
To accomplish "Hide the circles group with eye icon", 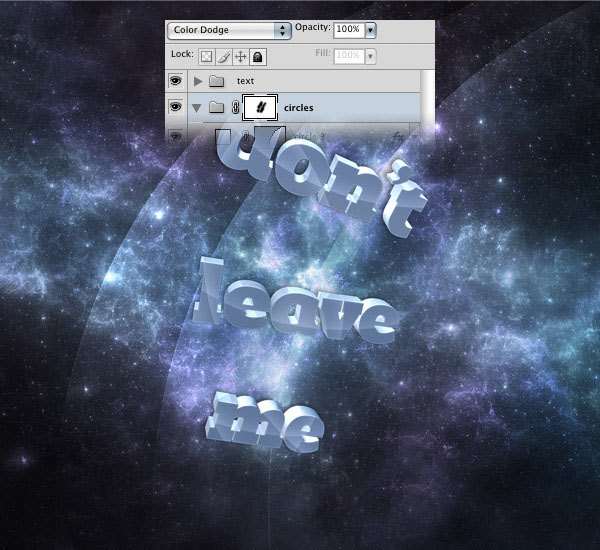I will coord(176,106).
